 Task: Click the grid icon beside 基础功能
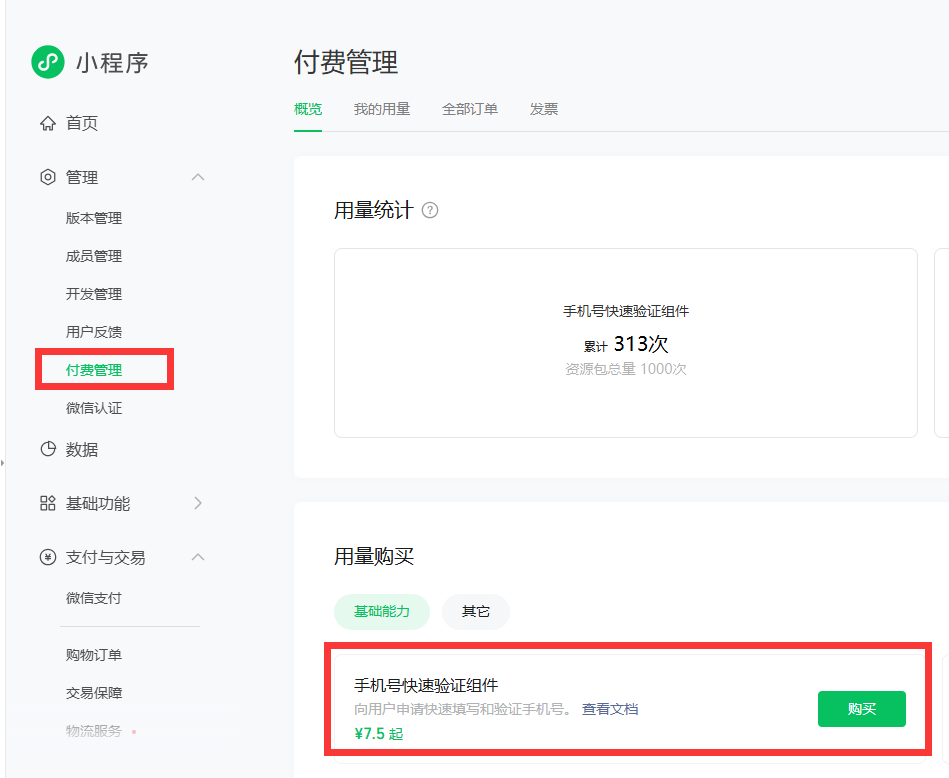click(x=47, y=503)
